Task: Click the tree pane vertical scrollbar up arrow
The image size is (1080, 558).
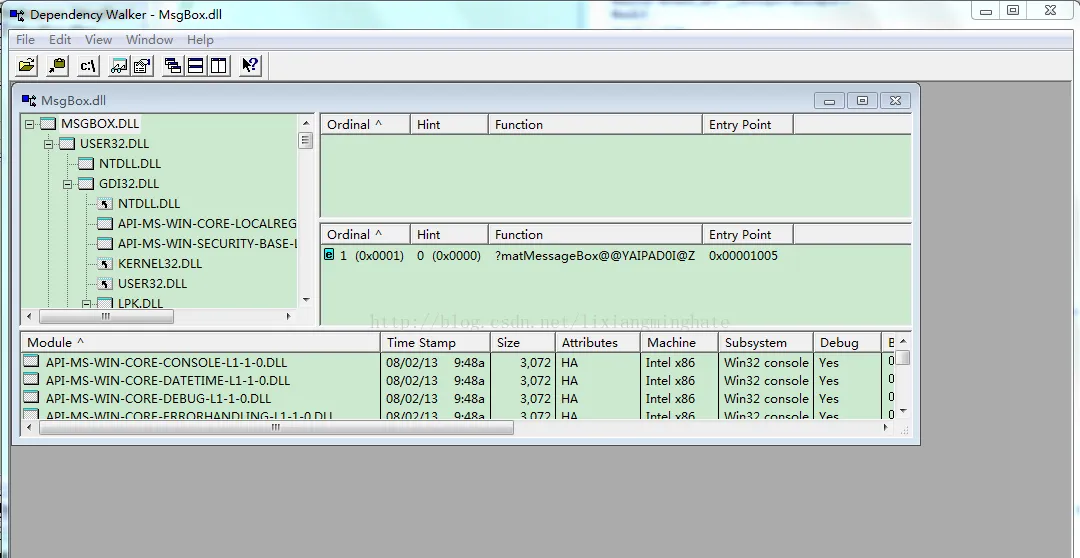Action: pyautogui.click(x=307, y=123)
